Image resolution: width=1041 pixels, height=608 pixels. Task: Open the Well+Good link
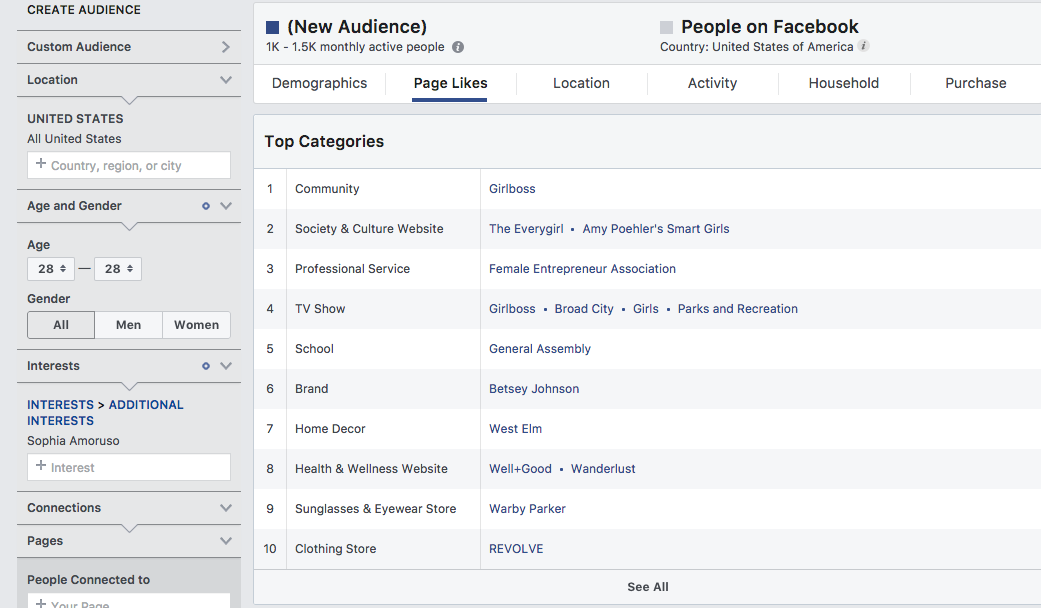[x=520, y=469]
